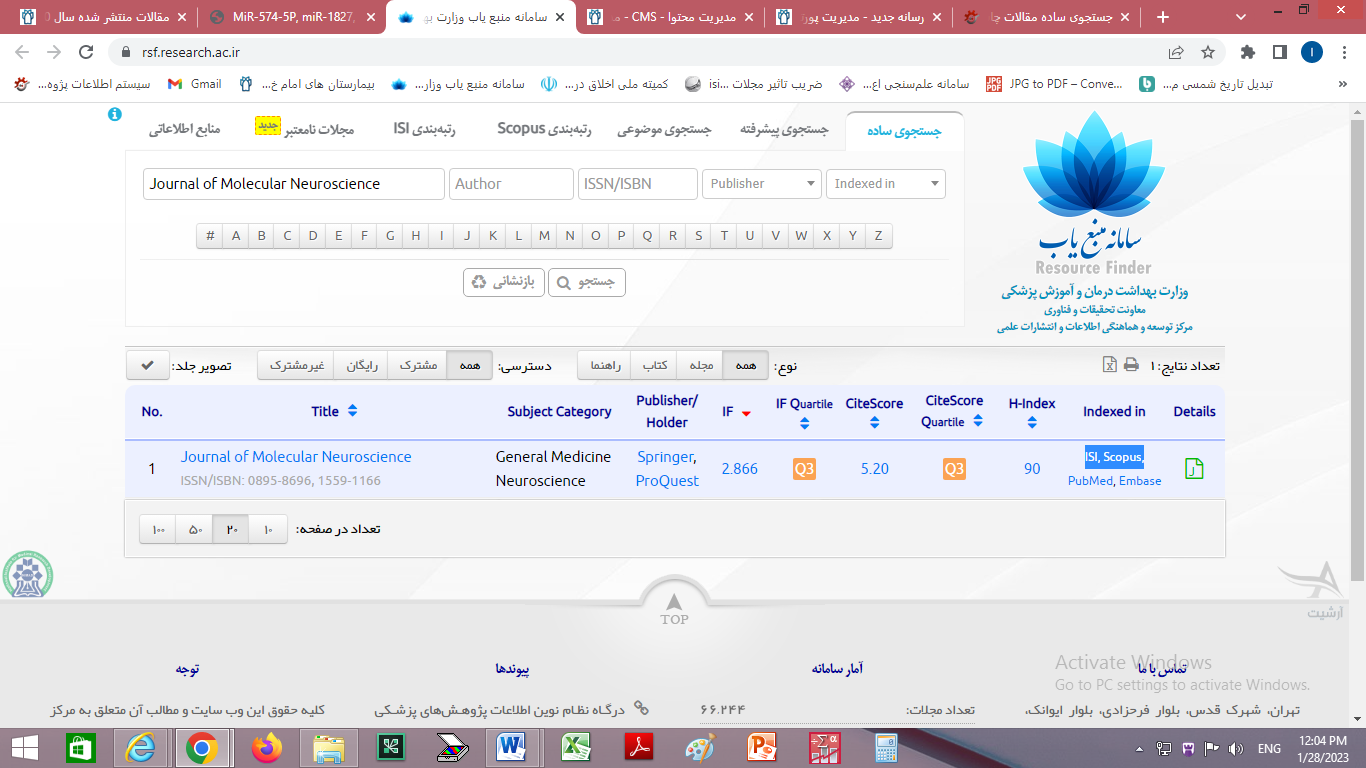Sort by IF using the red arrow
Screen dimensions: 1366x768
[746, 413]
